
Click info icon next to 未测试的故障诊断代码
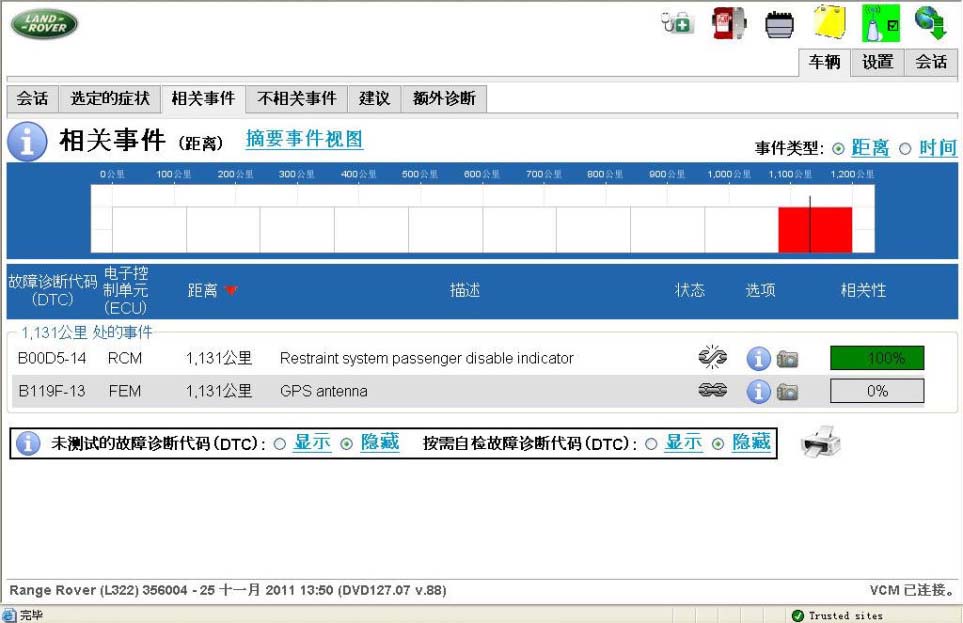pos(28,443)
